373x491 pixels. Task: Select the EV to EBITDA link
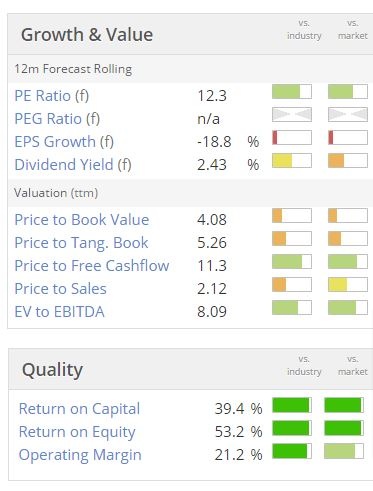(x=59, y=312)
